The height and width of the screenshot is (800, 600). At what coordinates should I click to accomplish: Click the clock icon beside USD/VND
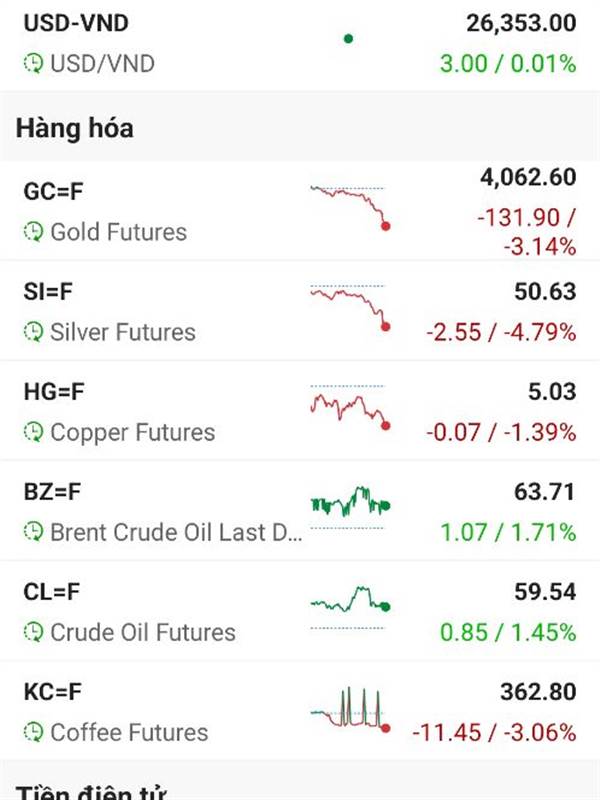pyautogui.click(x=33, y=64)
